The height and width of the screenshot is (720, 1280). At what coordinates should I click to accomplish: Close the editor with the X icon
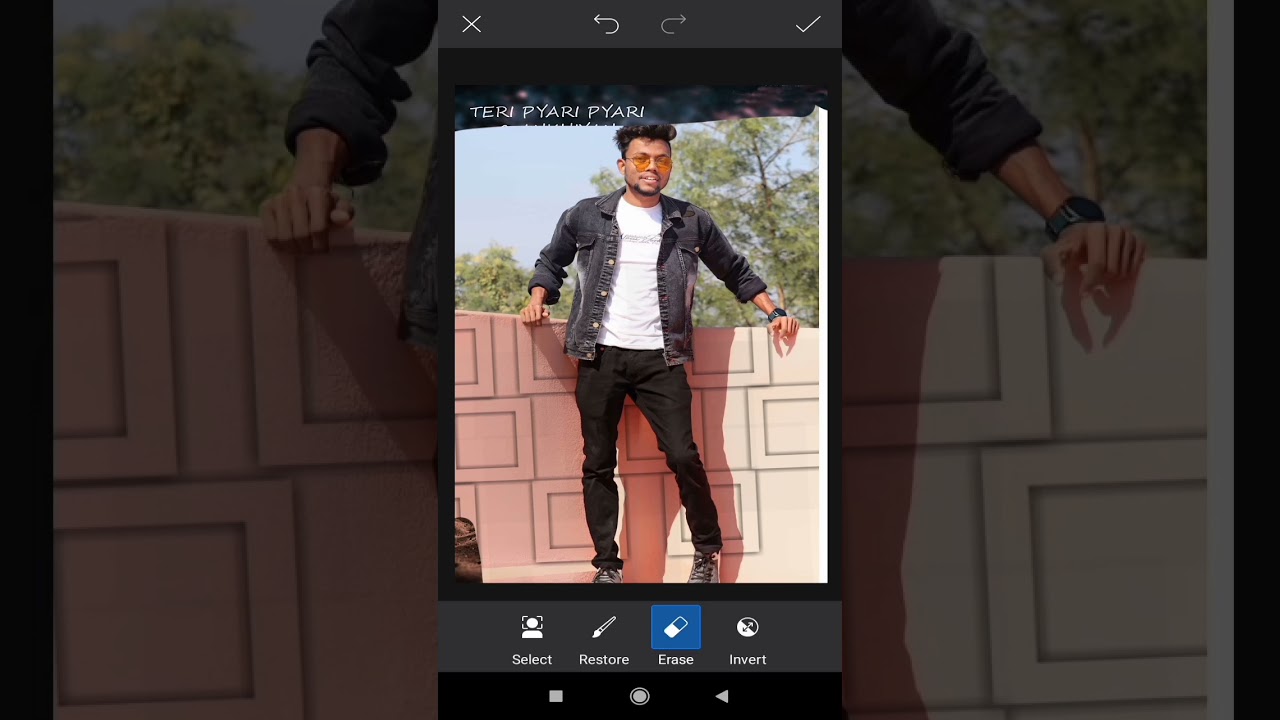[x=472, y=24]
